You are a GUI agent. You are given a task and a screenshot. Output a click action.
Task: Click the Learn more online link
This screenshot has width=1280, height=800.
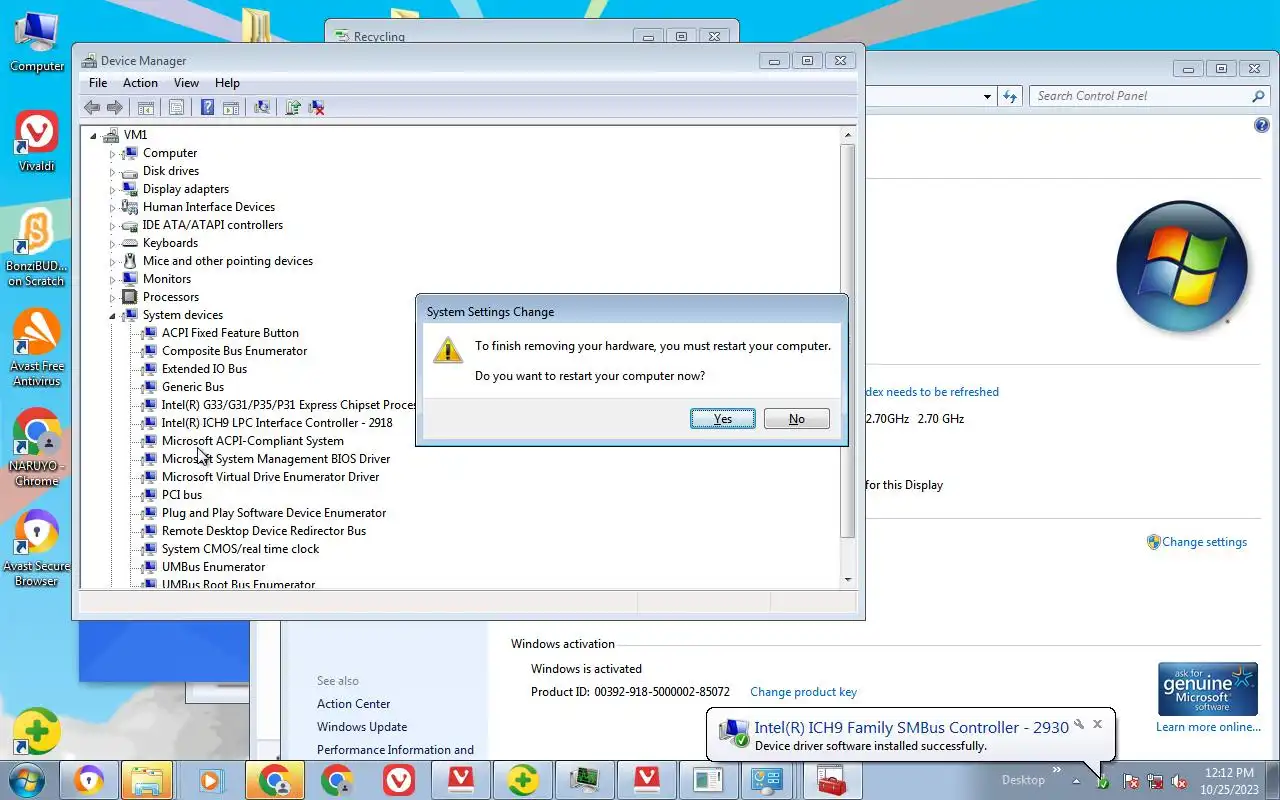1208,727
